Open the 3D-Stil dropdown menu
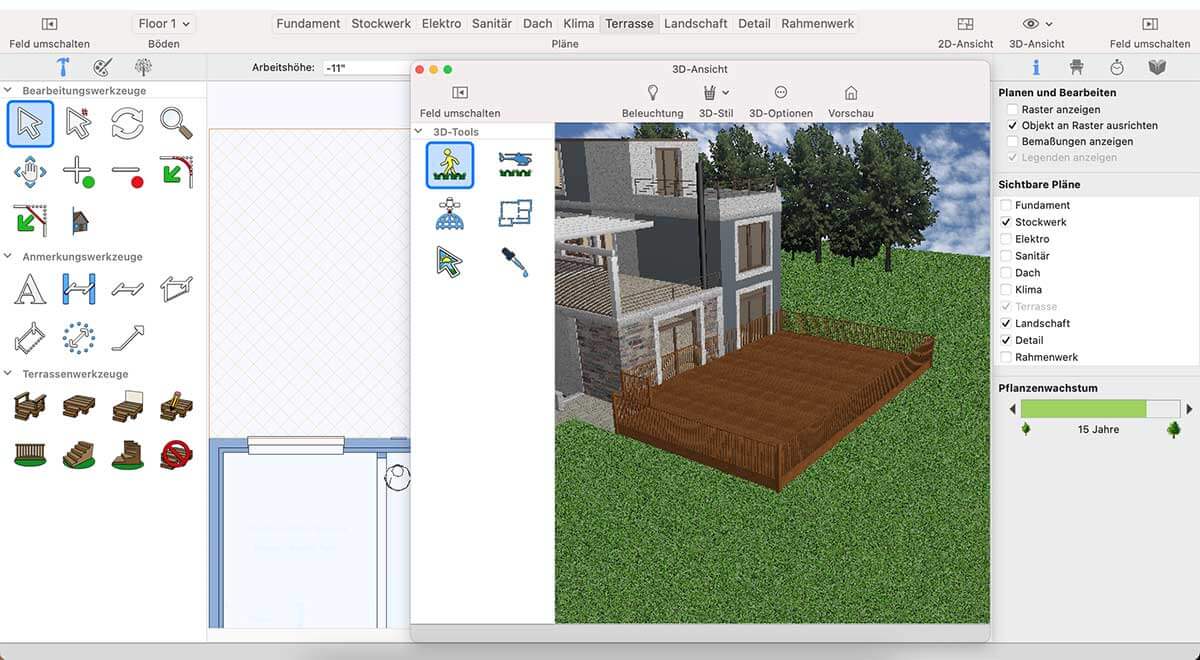 (716, 101)
